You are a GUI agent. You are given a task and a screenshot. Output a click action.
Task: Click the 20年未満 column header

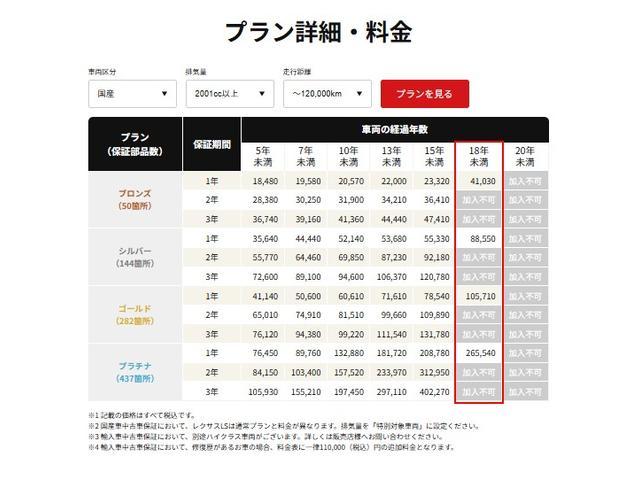pos(524,155)
